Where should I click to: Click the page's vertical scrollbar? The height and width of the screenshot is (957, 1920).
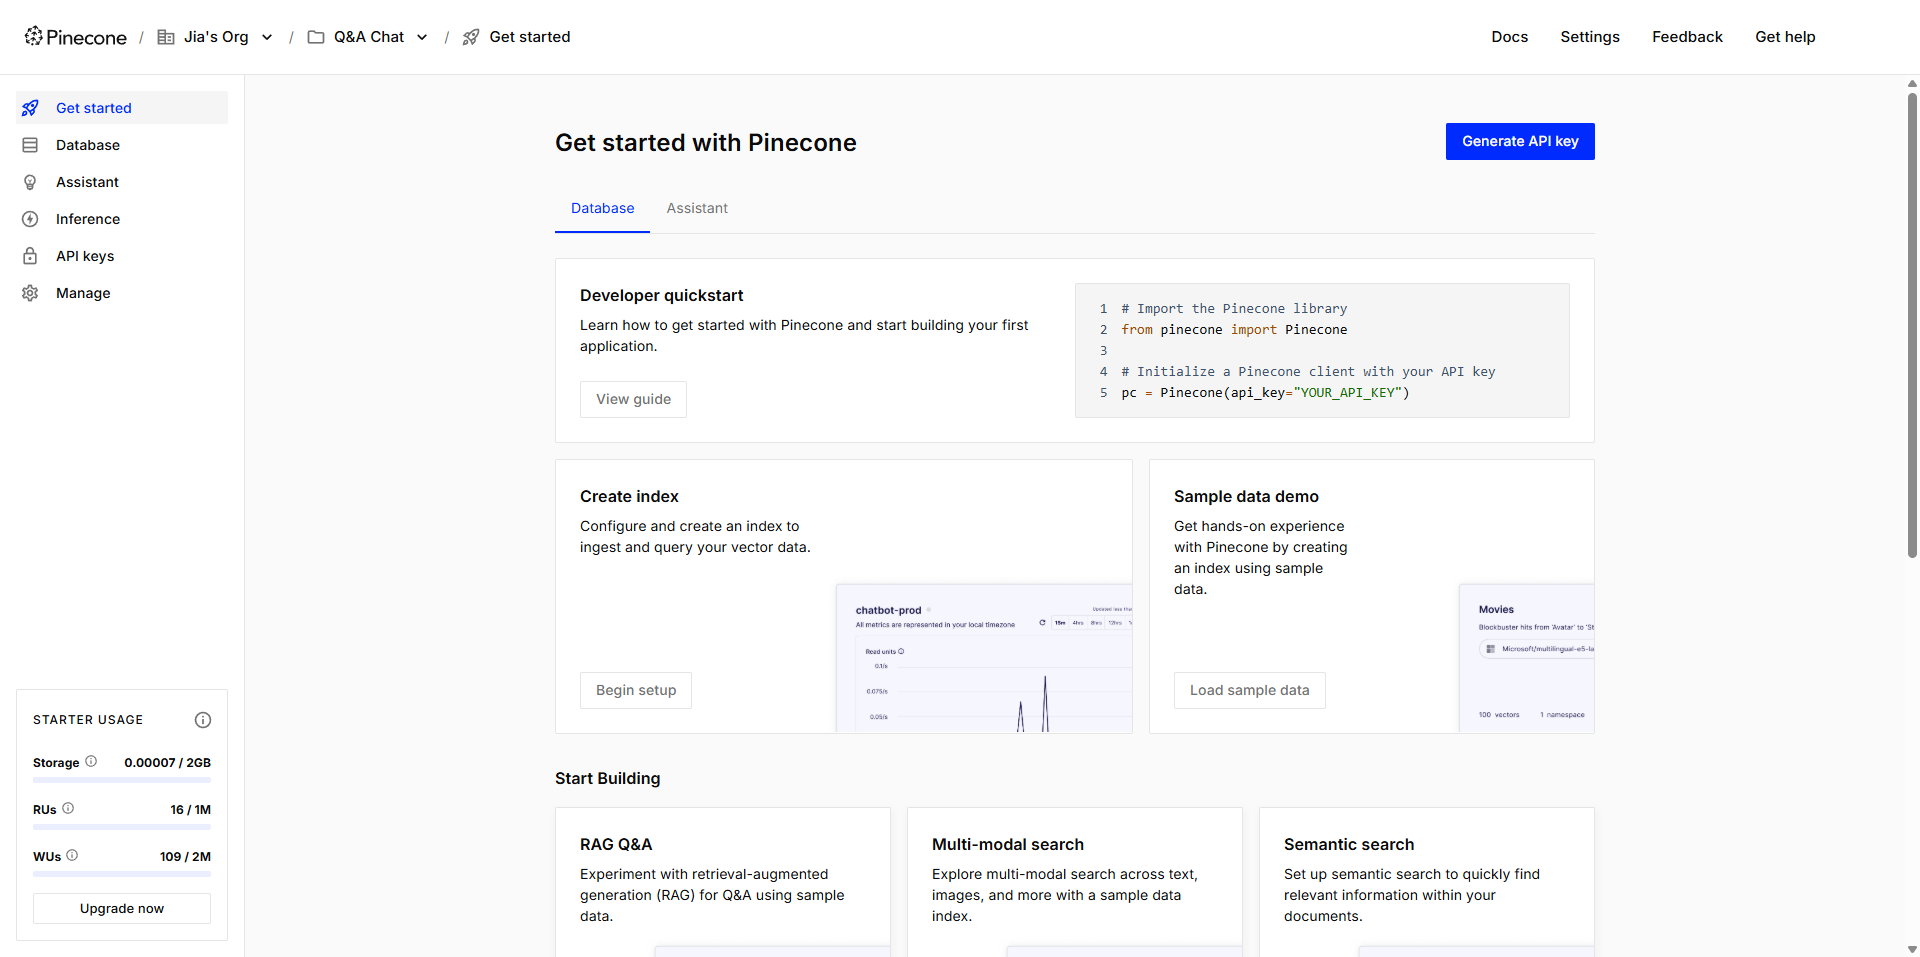coord(1912,320)
